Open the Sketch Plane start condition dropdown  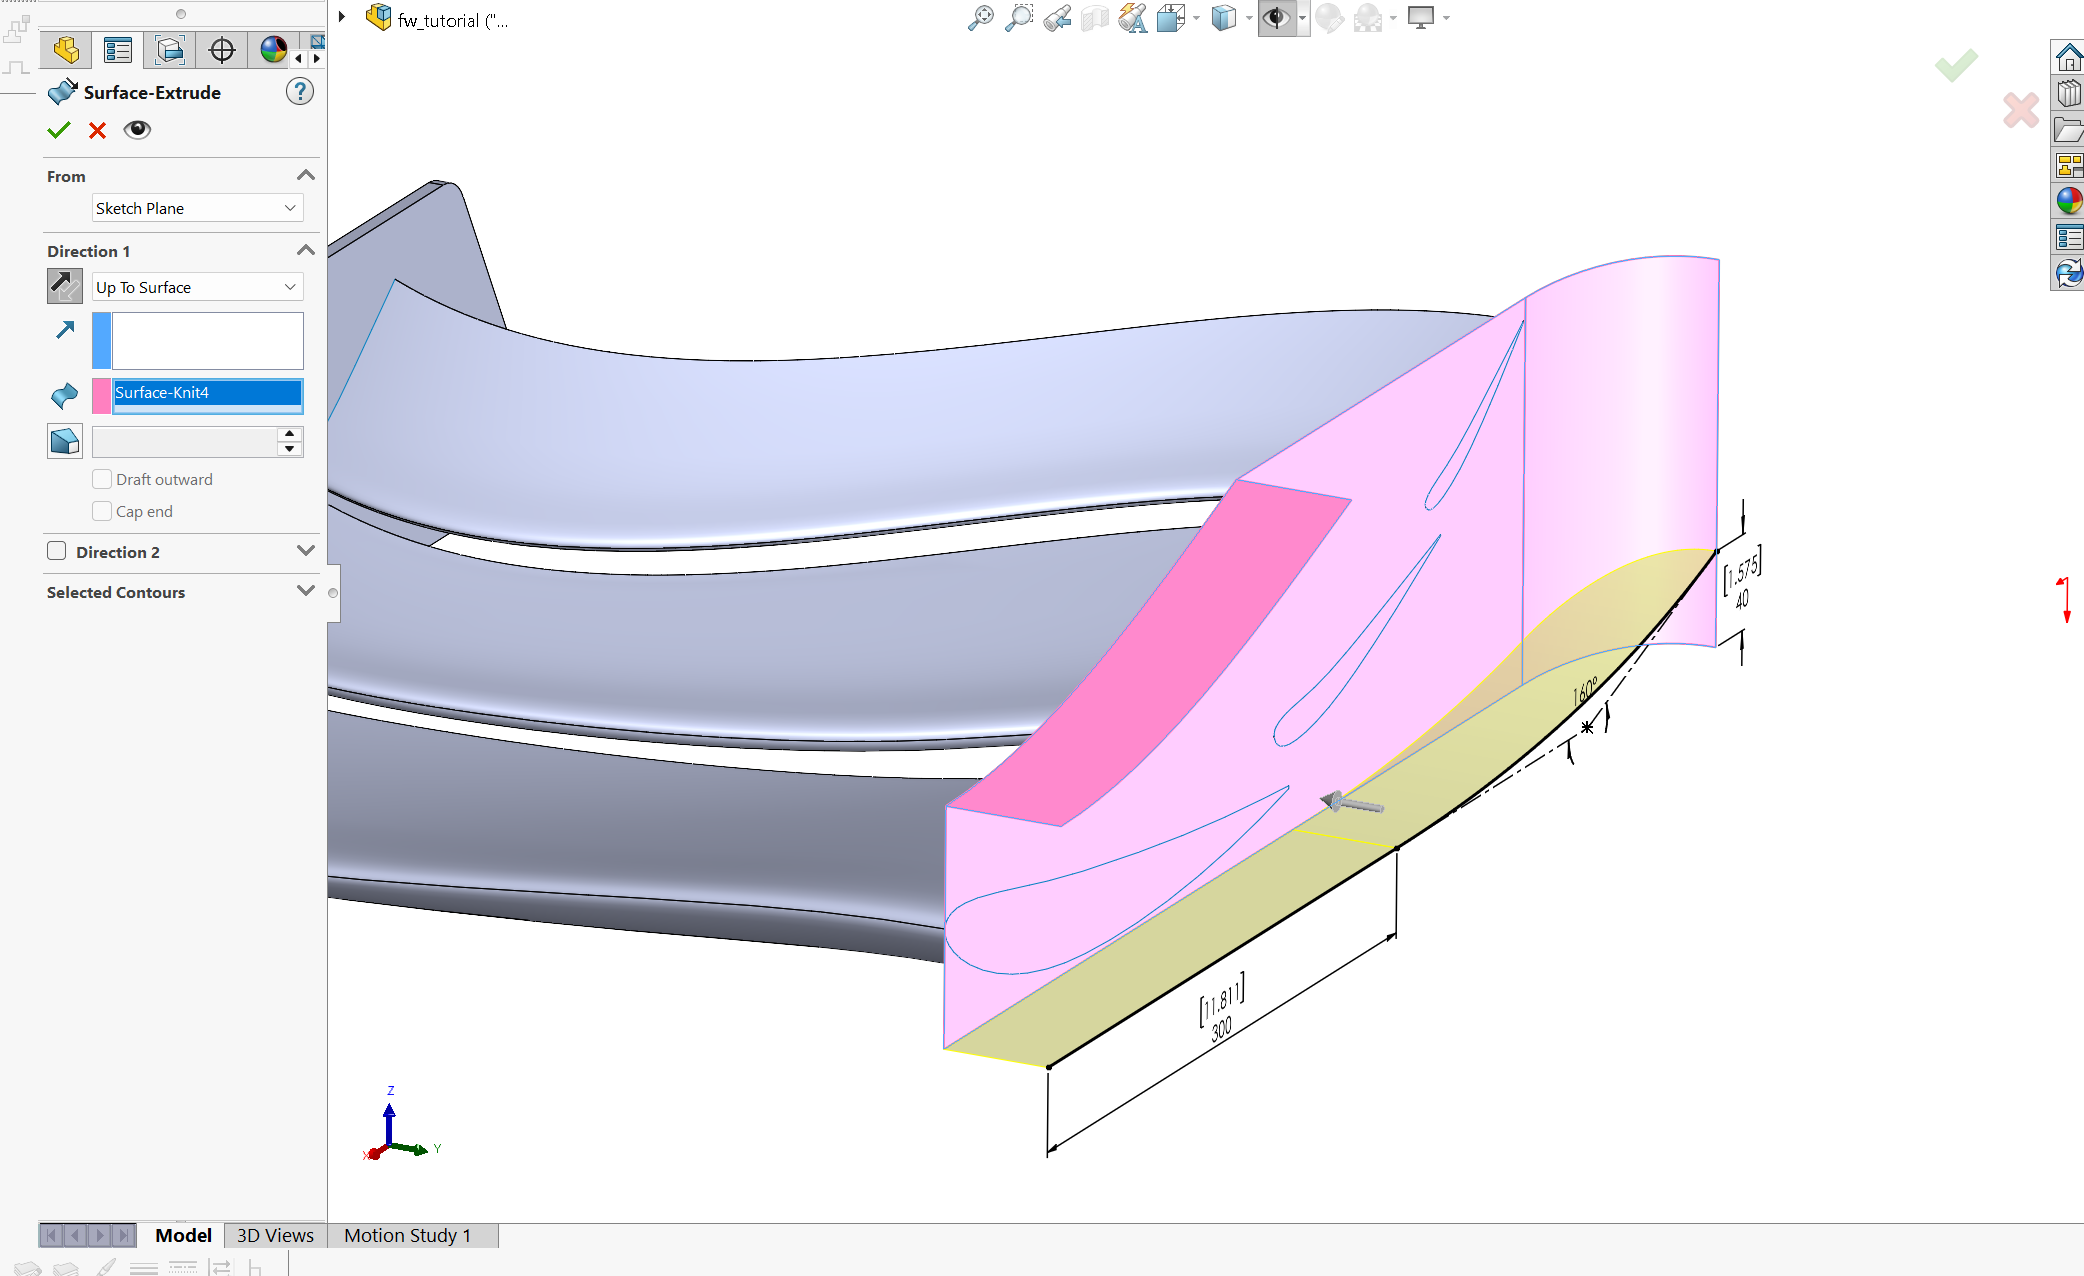(x=197, y=208)
